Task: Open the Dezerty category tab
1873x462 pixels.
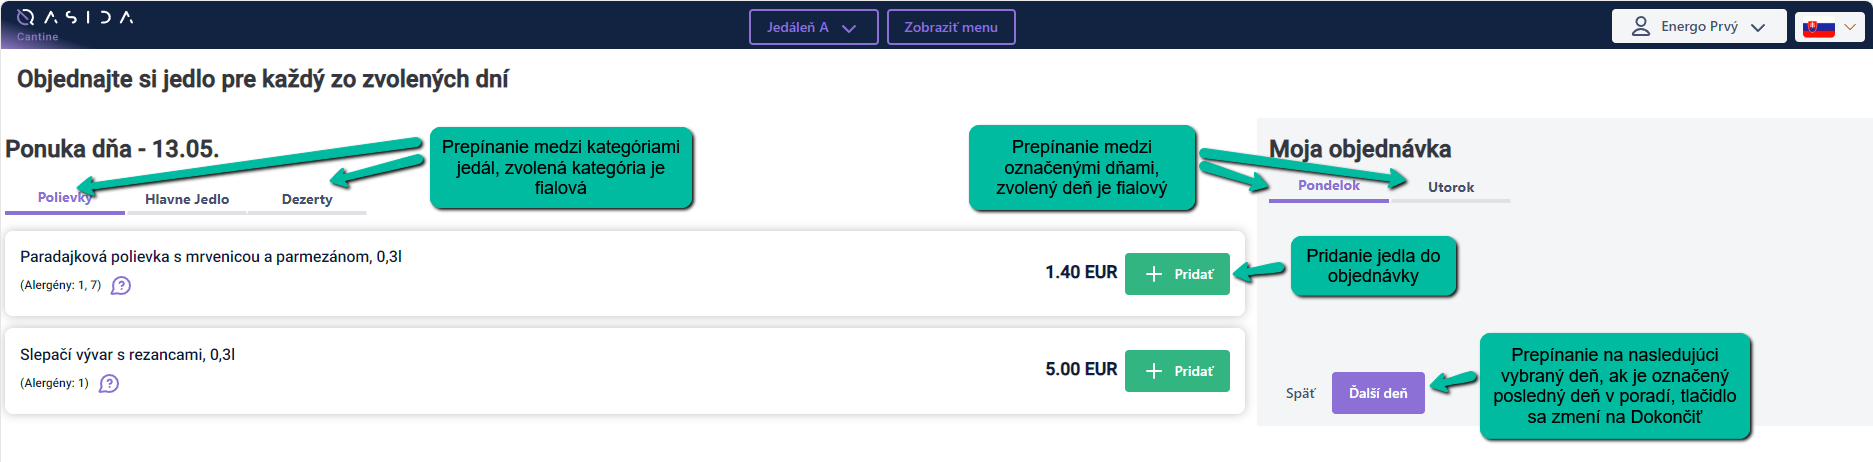Action: (307, 199)
